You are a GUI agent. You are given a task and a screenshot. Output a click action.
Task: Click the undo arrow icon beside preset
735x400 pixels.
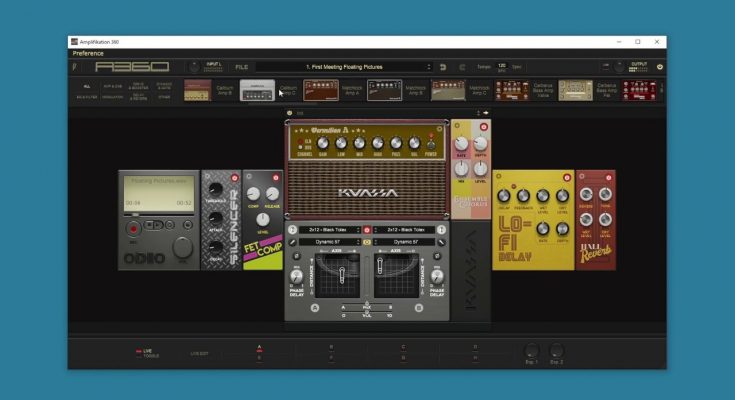443,67
